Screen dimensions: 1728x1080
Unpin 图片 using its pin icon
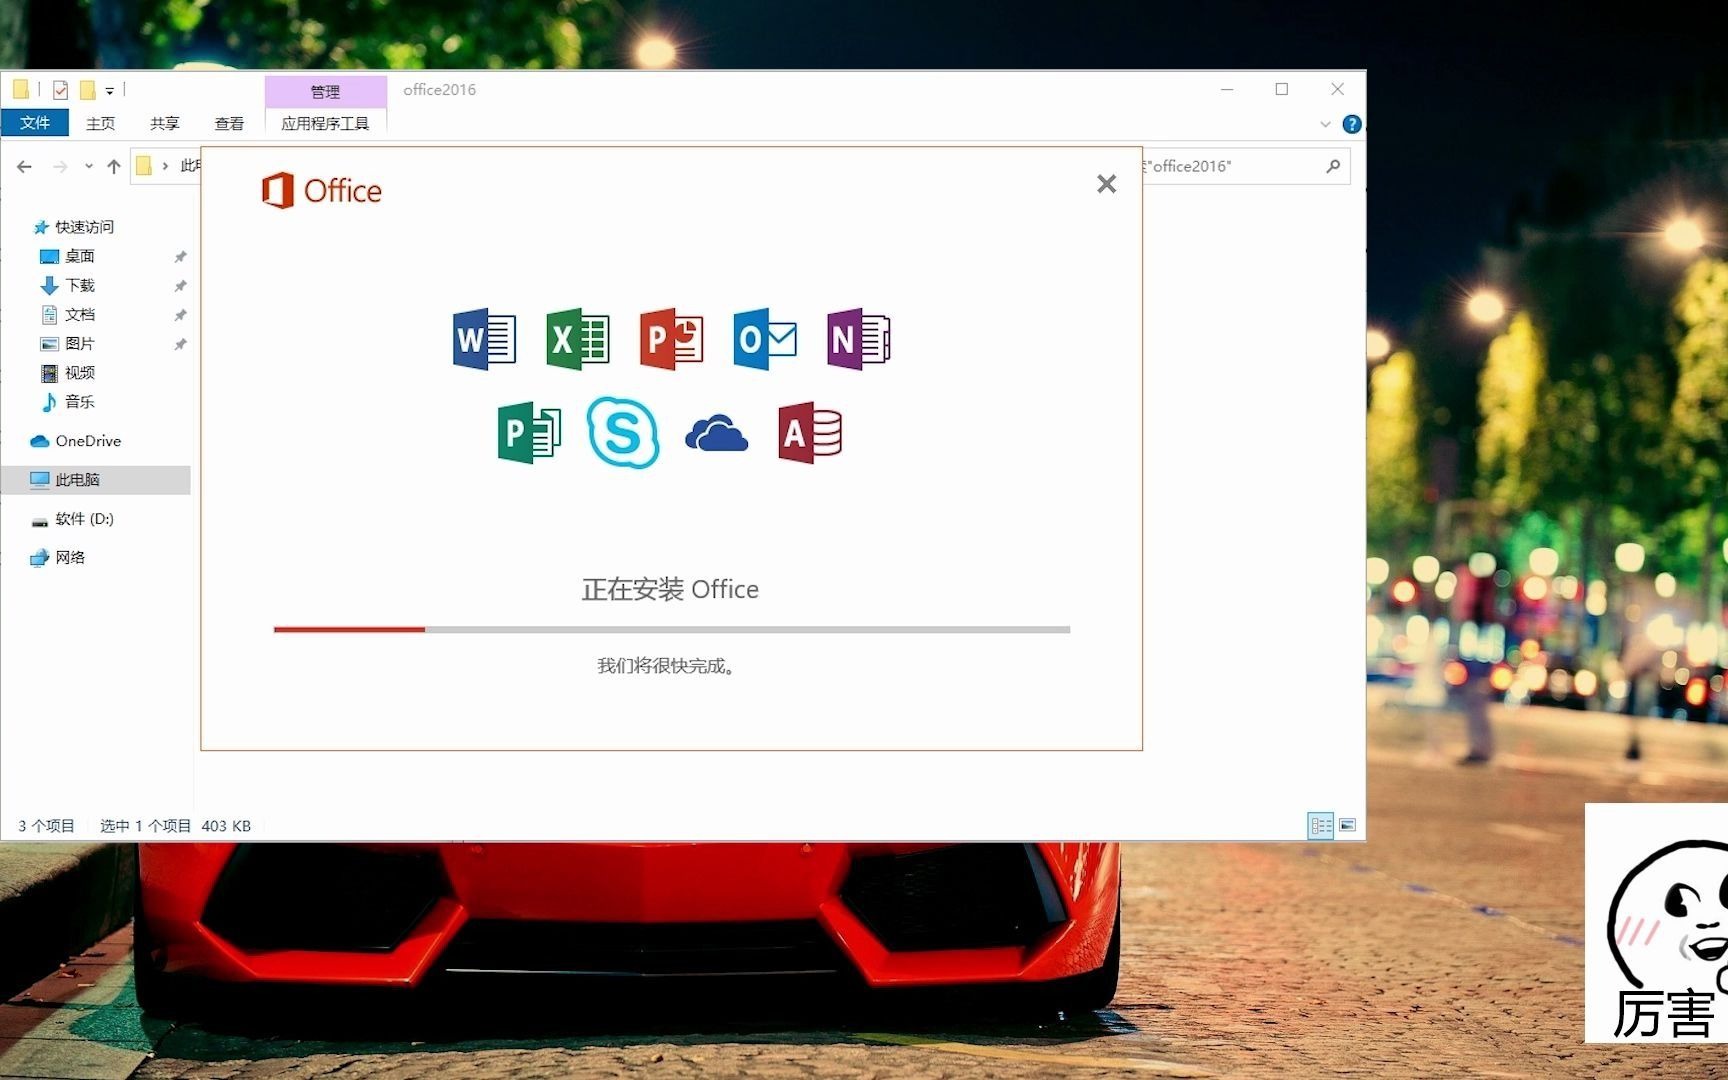[180, 344]
